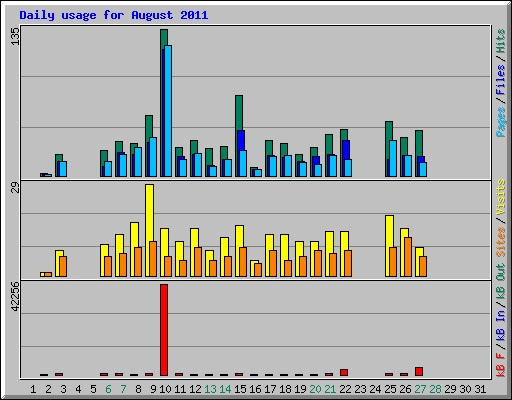
Task: Click day 1 on the x-axis
Action: 33,389
